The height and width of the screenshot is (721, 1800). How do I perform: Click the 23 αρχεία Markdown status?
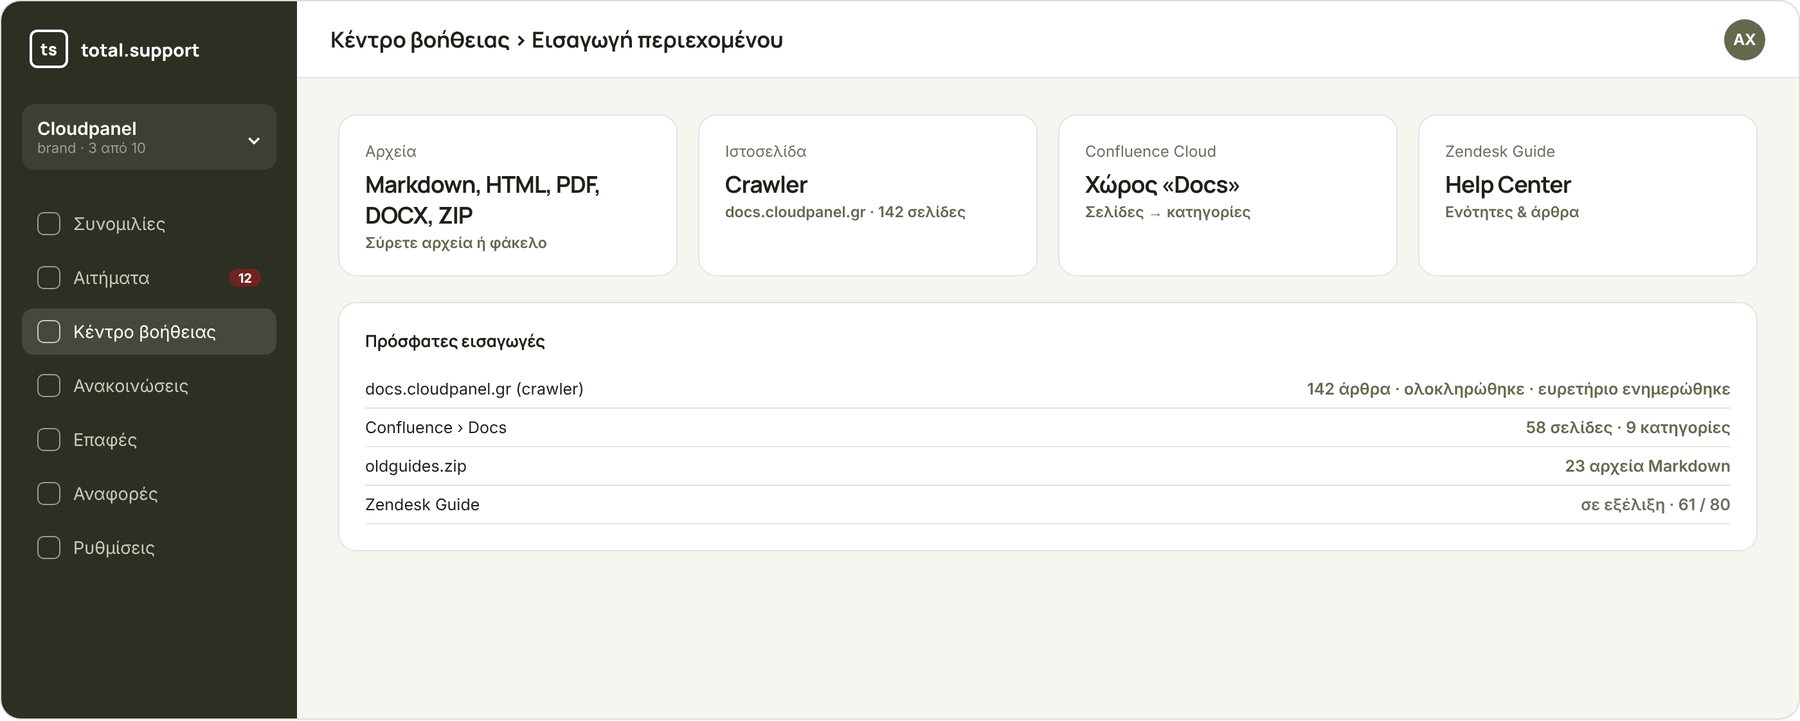click(1647, 466)
